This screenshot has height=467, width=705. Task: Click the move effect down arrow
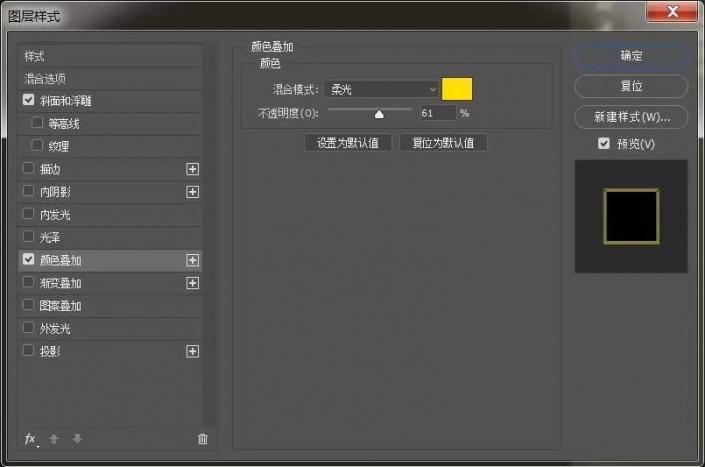[77, 439]
